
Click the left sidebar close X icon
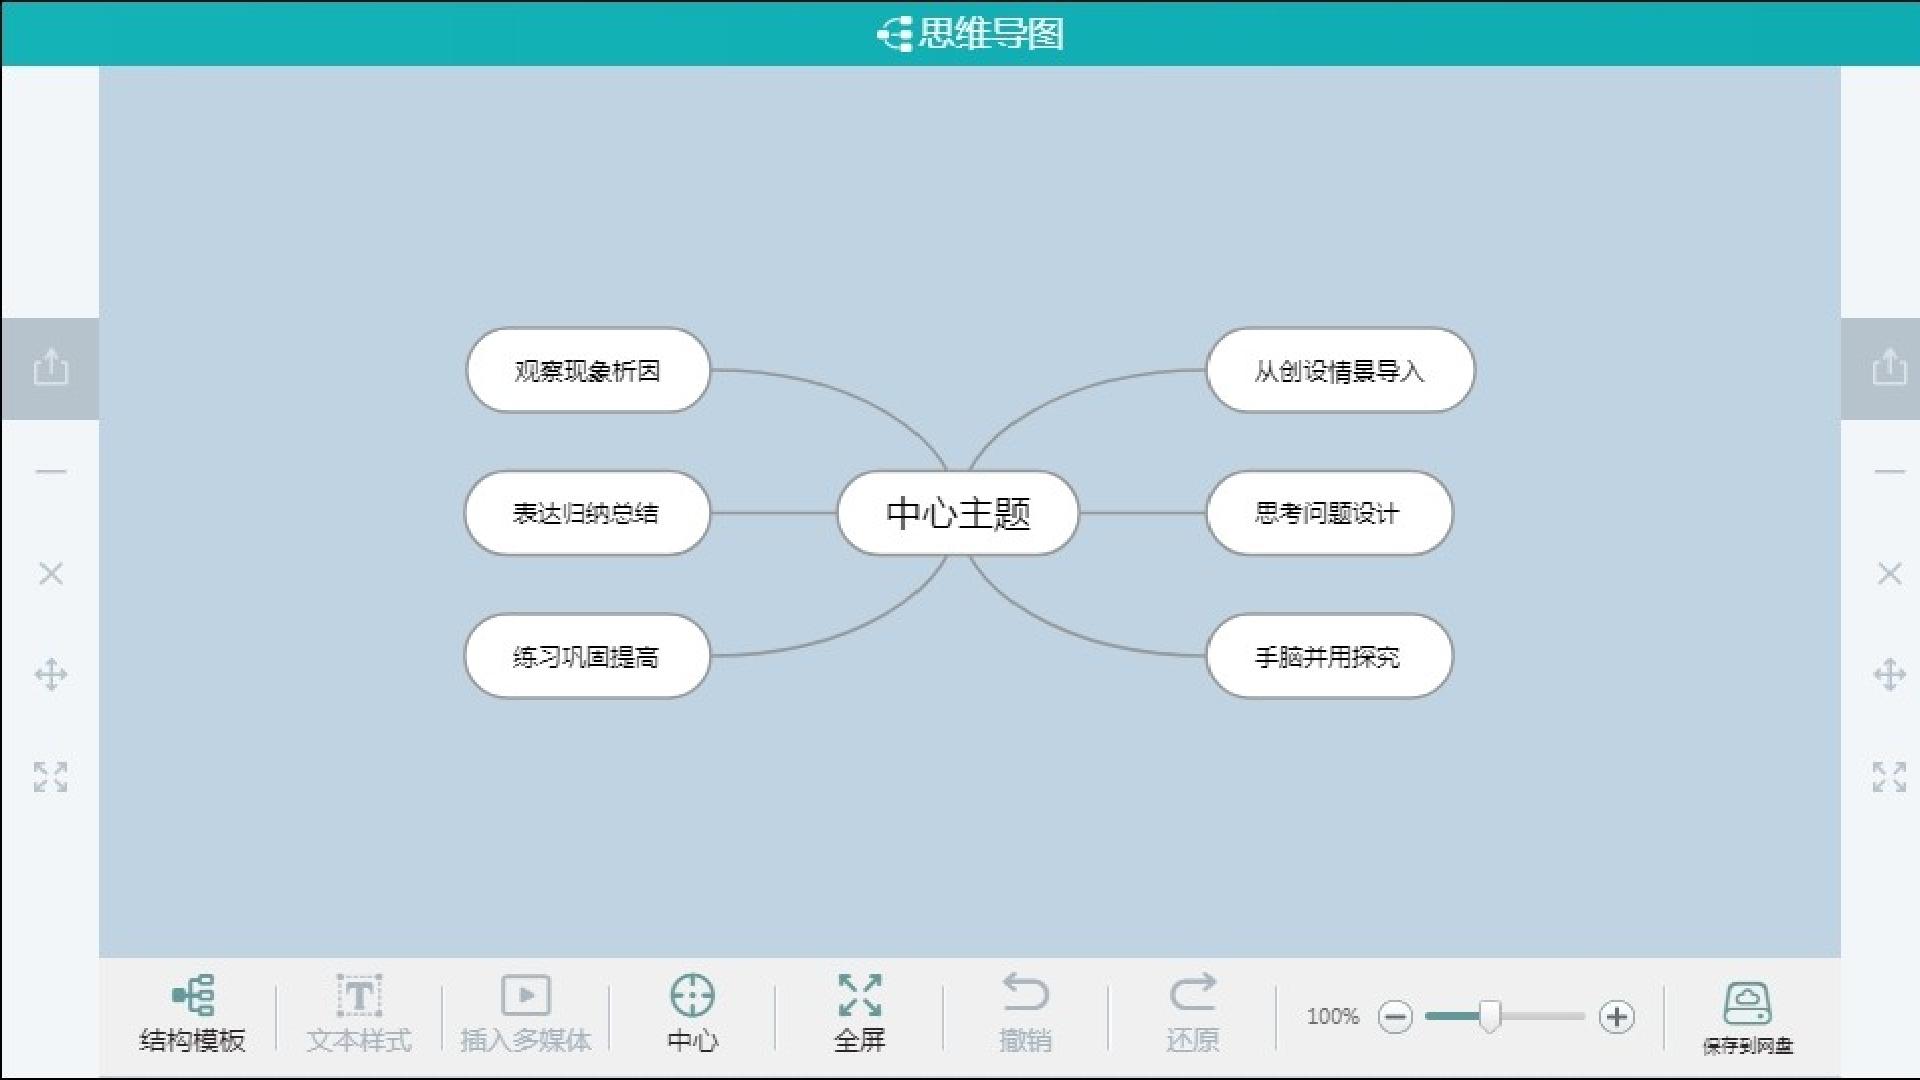pos(50,573)
